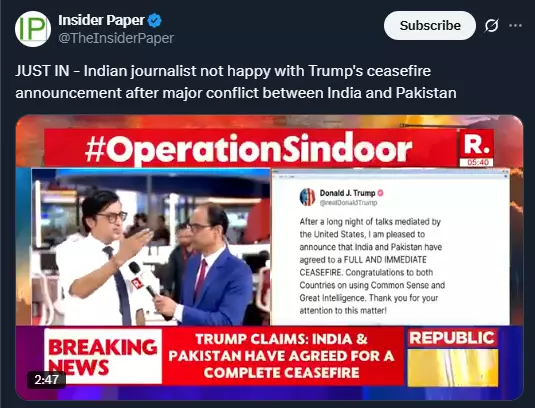Click the Donald J. Trump name in video
The image size is (535, 408).
click(x=347, y=193)
